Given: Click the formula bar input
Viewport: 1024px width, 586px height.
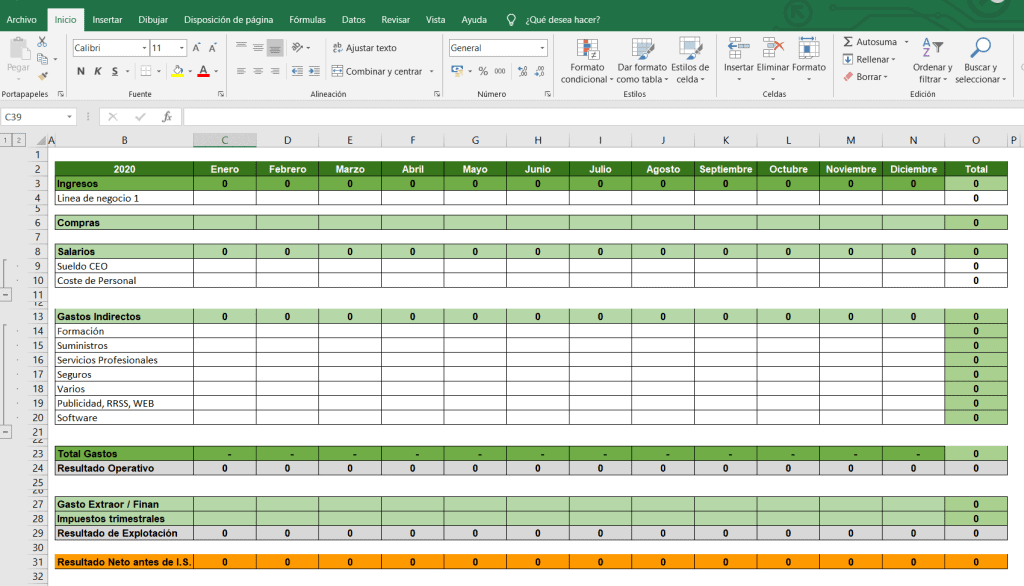Looking at the screenshot, I should pos(603,117).
